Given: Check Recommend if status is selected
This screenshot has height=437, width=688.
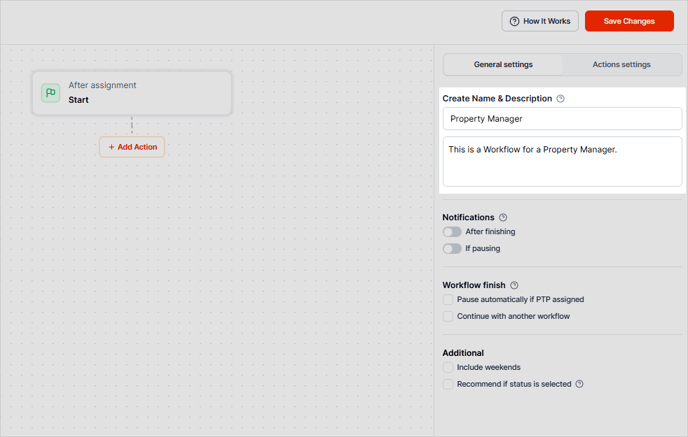Looking at the screenshot, I should tap(448, 384).
